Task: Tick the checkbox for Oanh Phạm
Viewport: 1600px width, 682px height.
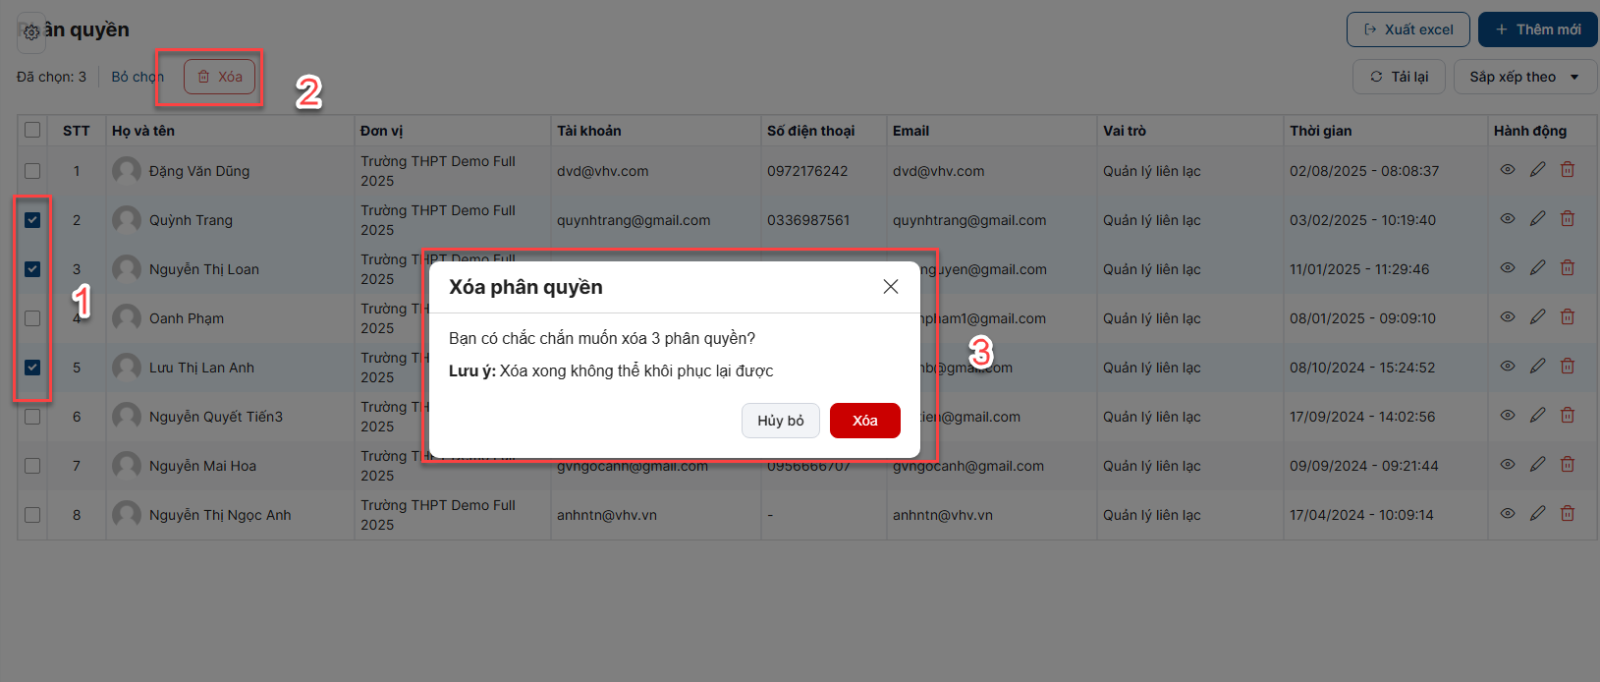Action: click(33, 318)
